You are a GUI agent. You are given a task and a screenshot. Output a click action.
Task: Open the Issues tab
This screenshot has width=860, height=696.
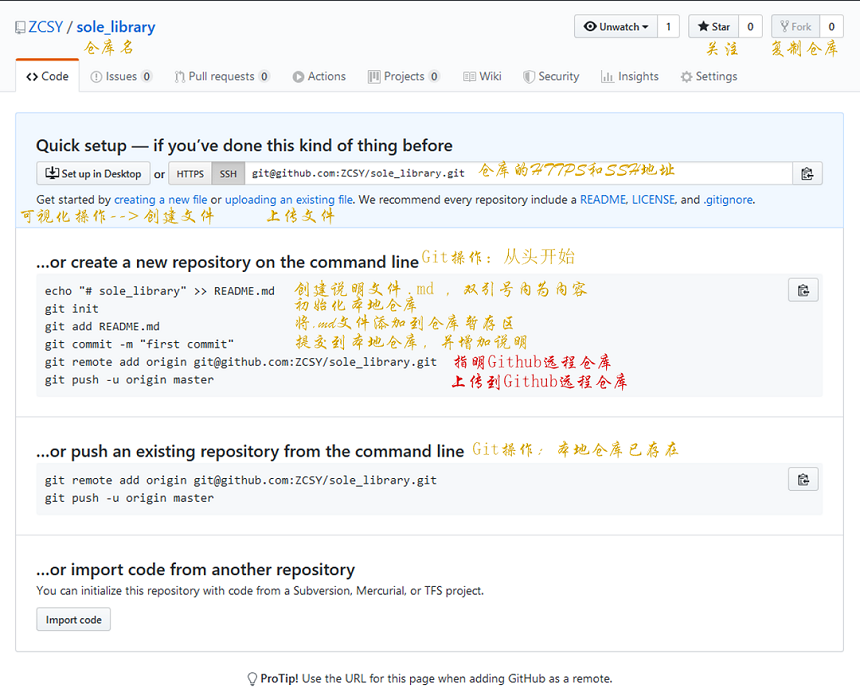121,76
